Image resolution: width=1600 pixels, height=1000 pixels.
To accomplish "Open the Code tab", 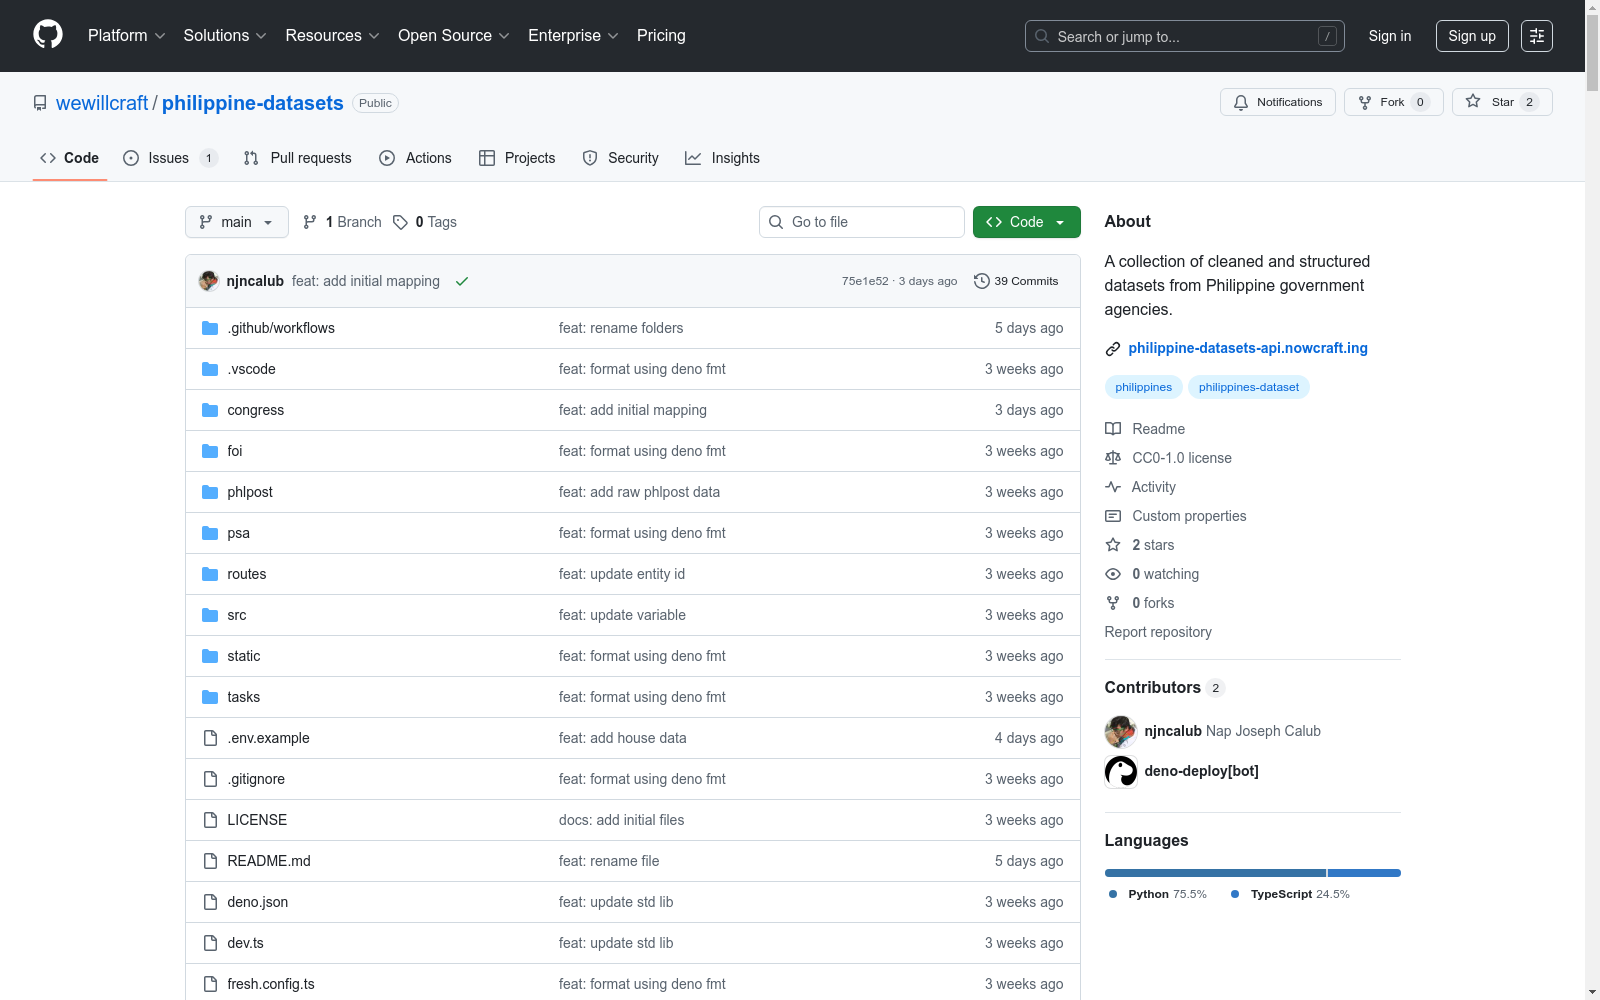I will pos(70,158).
